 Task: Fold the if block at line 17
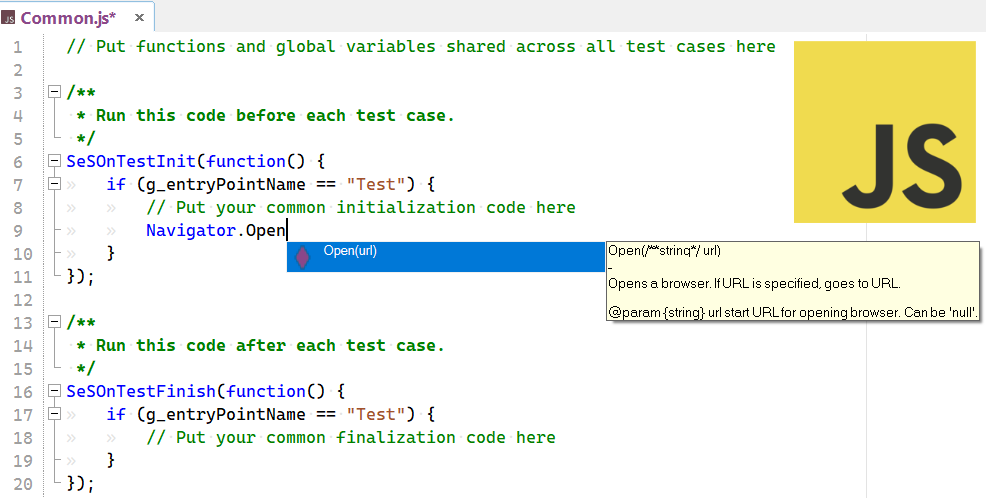[54, 414]
